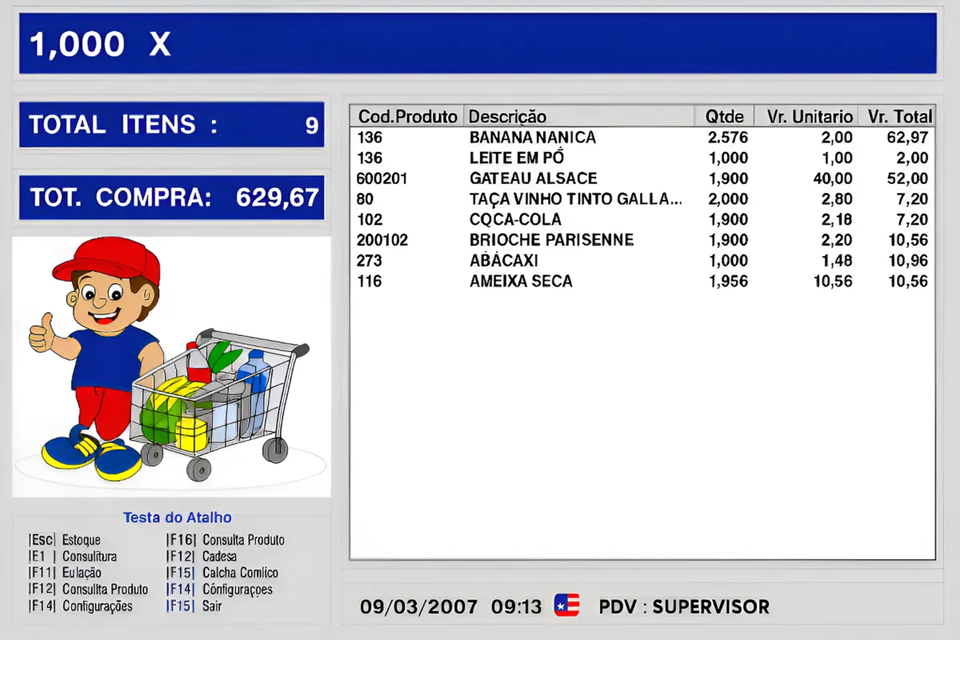Click unit price 2,20
The height and width of the screenshot is (675, 960).
pos(837,240)
